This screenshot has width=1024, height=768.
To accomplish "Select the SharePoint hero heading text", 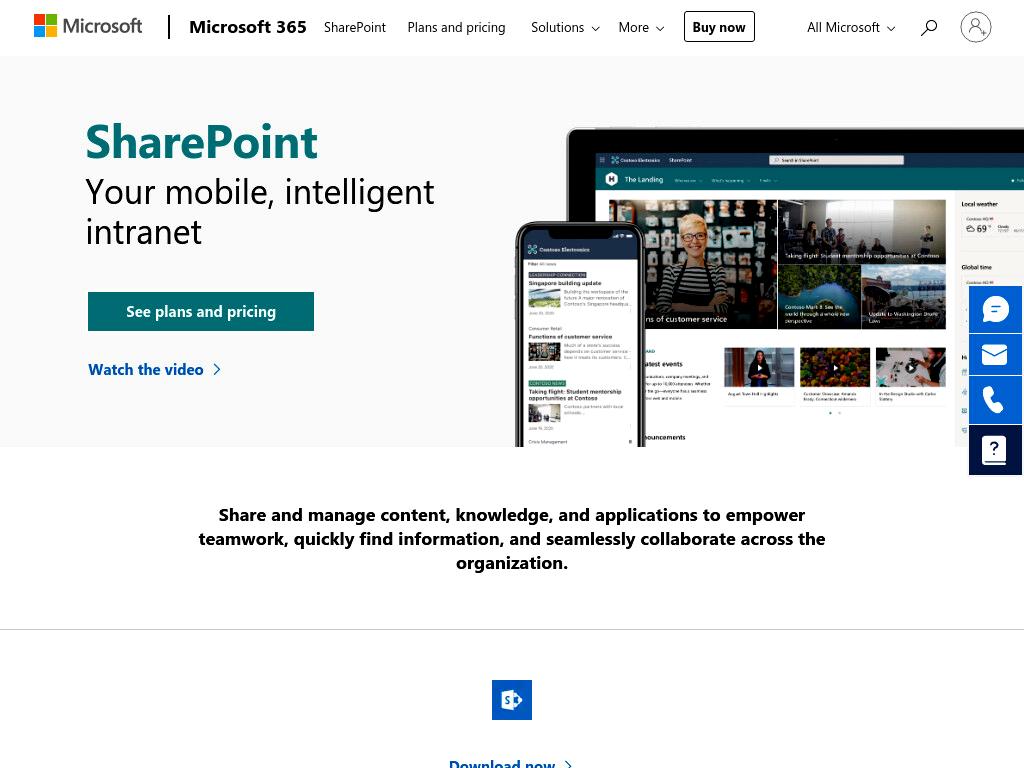I will pos(202,142).
